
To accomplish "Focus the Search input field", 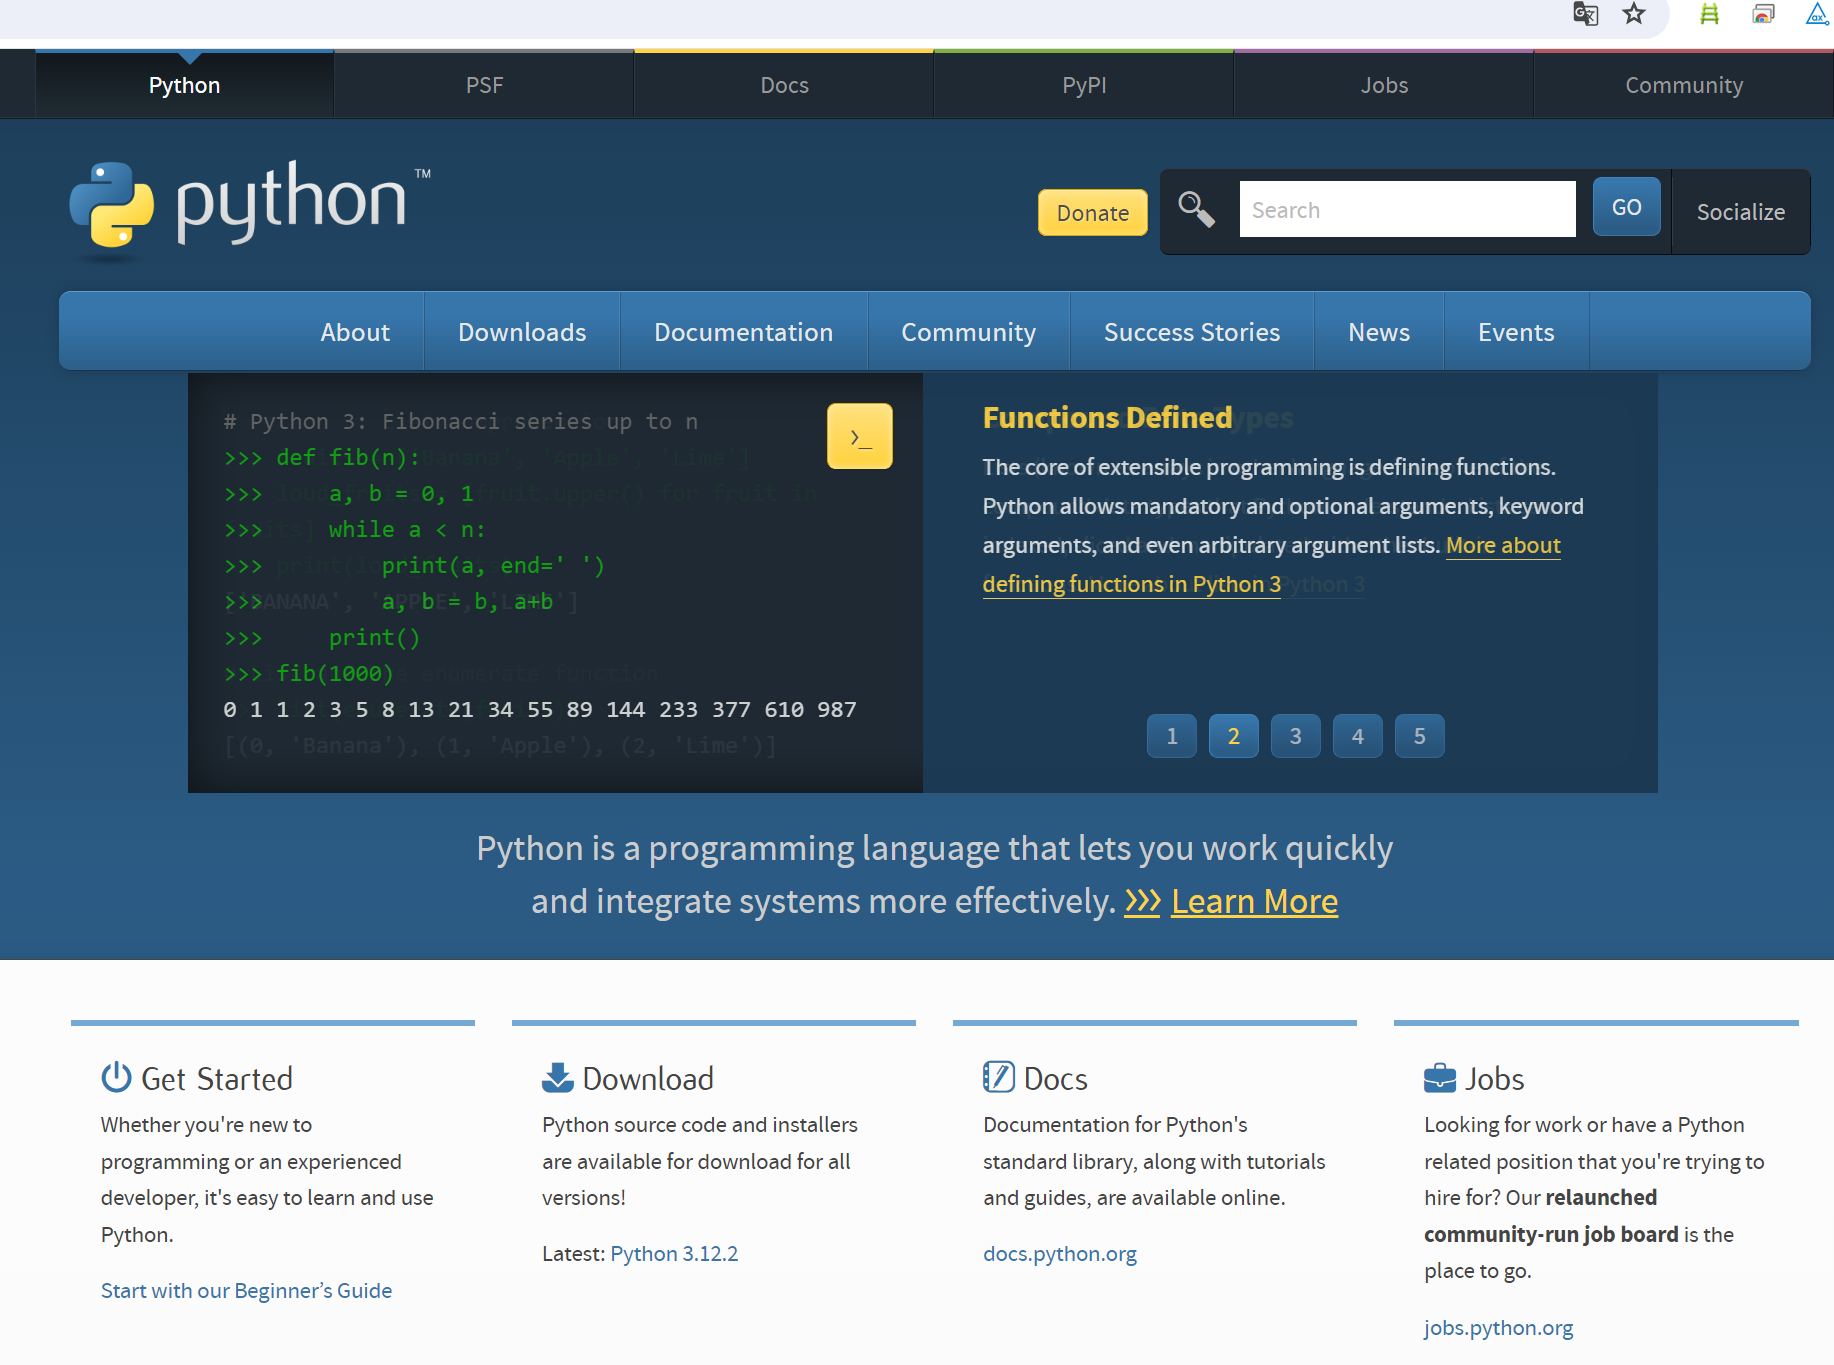I will coord(1407,209).
